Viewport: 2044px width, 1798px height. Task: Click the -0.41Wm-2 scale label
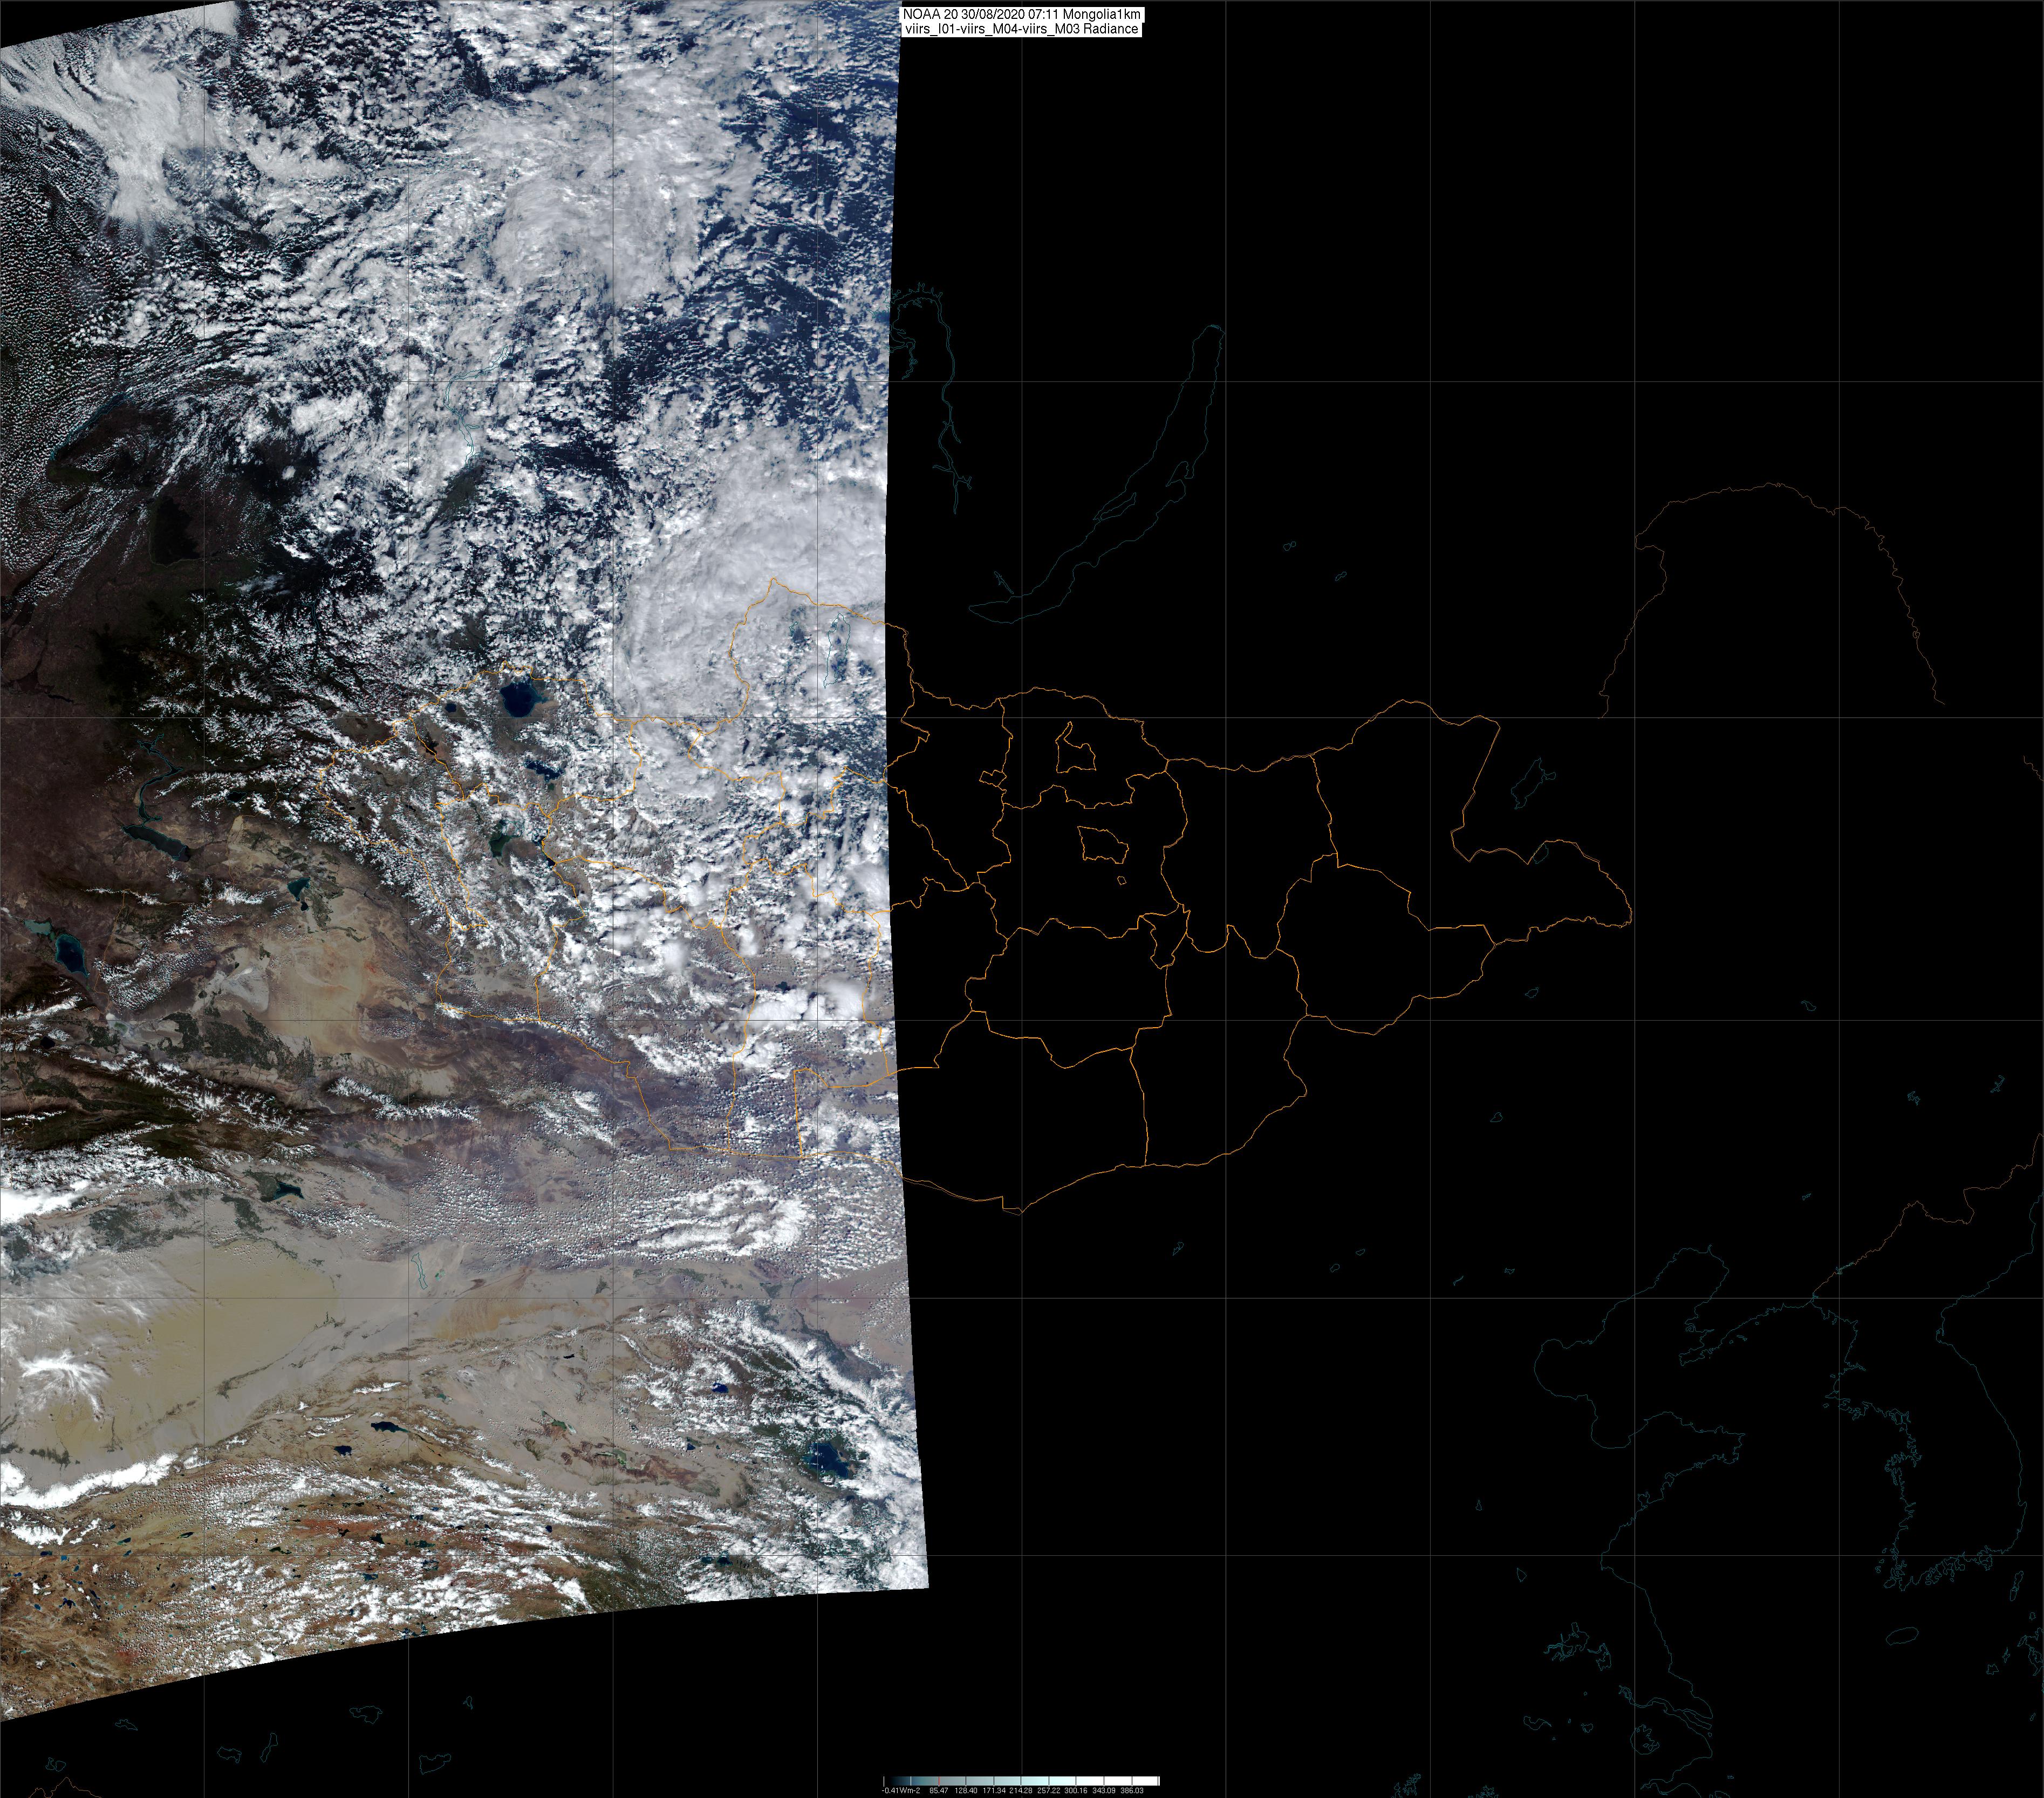[x=901, y=1791]
